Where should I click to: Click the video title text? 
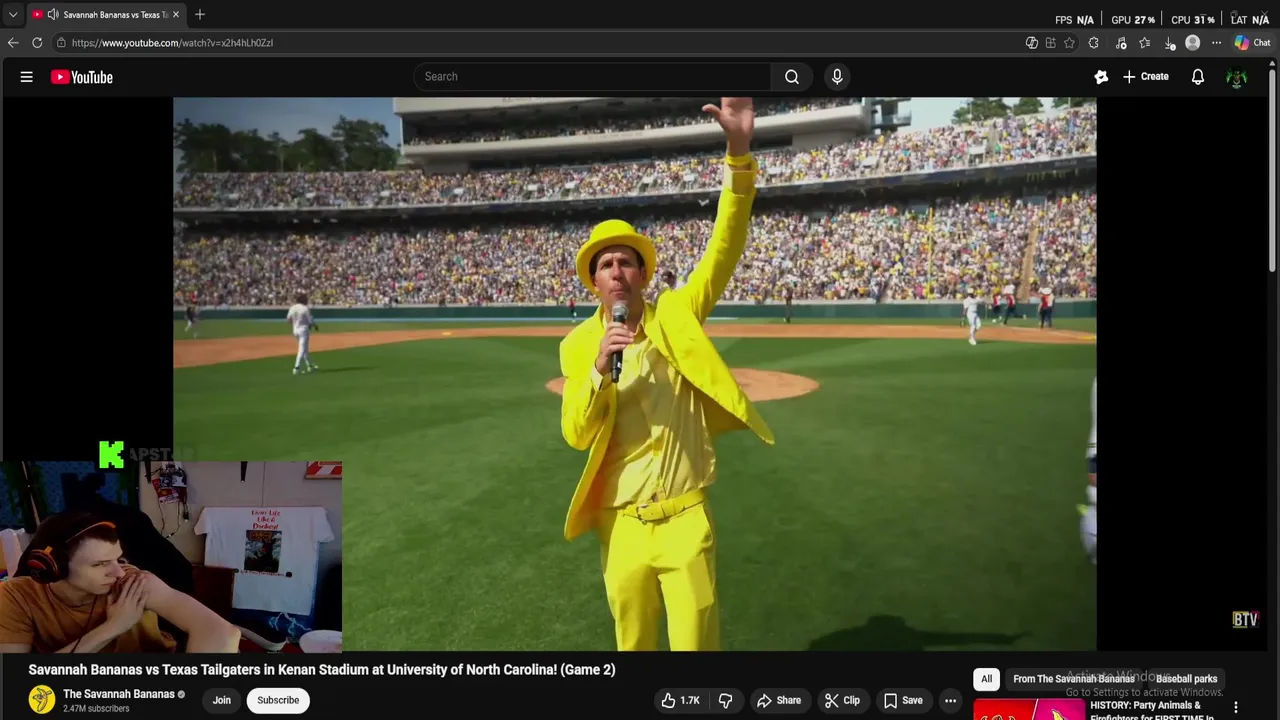[x=322, y=670]
